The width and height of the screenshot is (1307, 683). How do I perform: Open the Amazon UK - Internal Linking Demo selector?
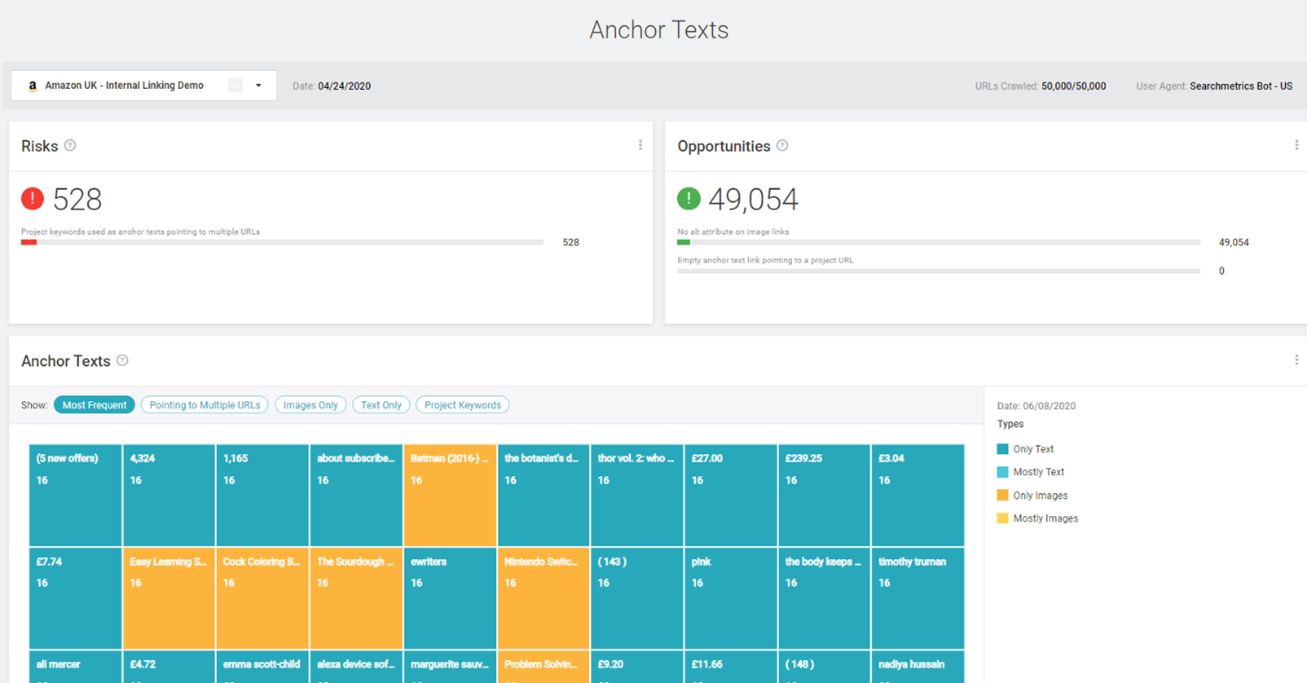(x=144, y=85)
